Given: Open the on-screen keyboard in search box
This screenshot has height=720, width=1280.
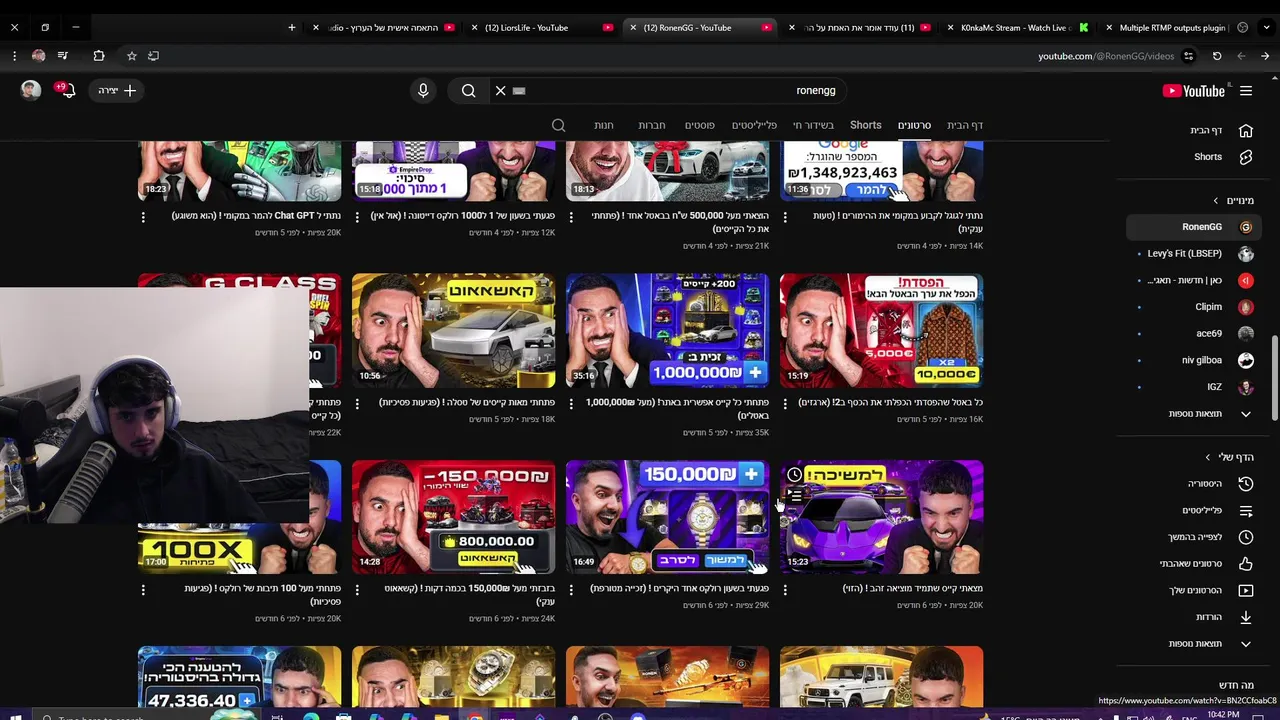Looking at the screenshot, I should click(x=519, y=91).
